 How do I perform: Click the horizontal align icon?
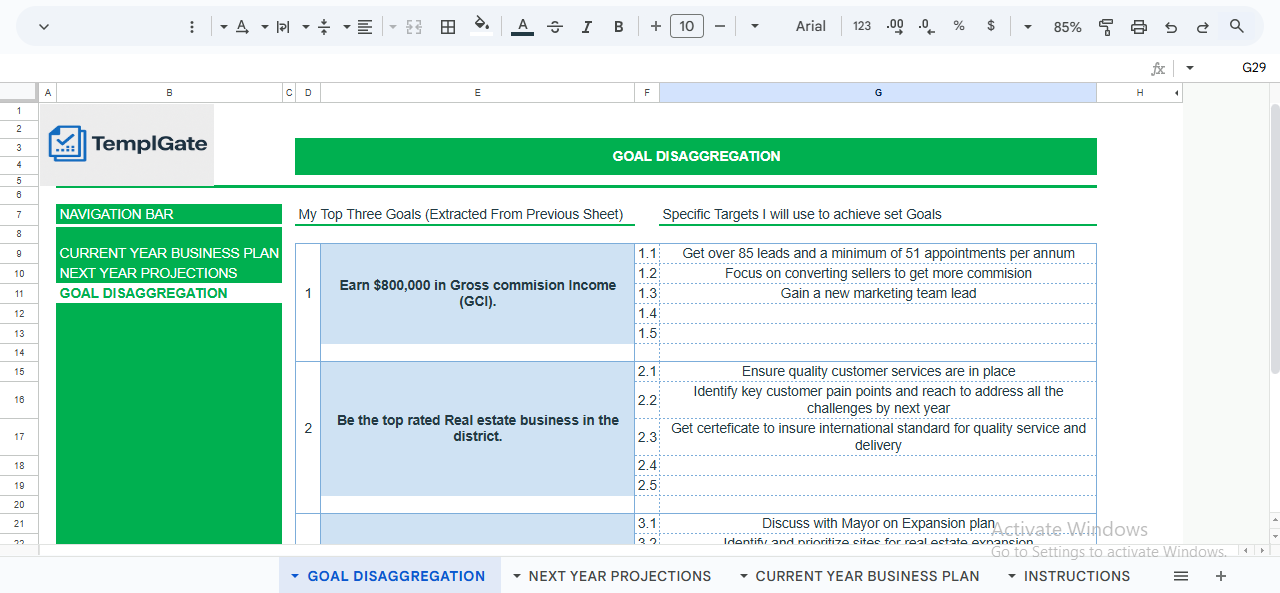[365, 27]
